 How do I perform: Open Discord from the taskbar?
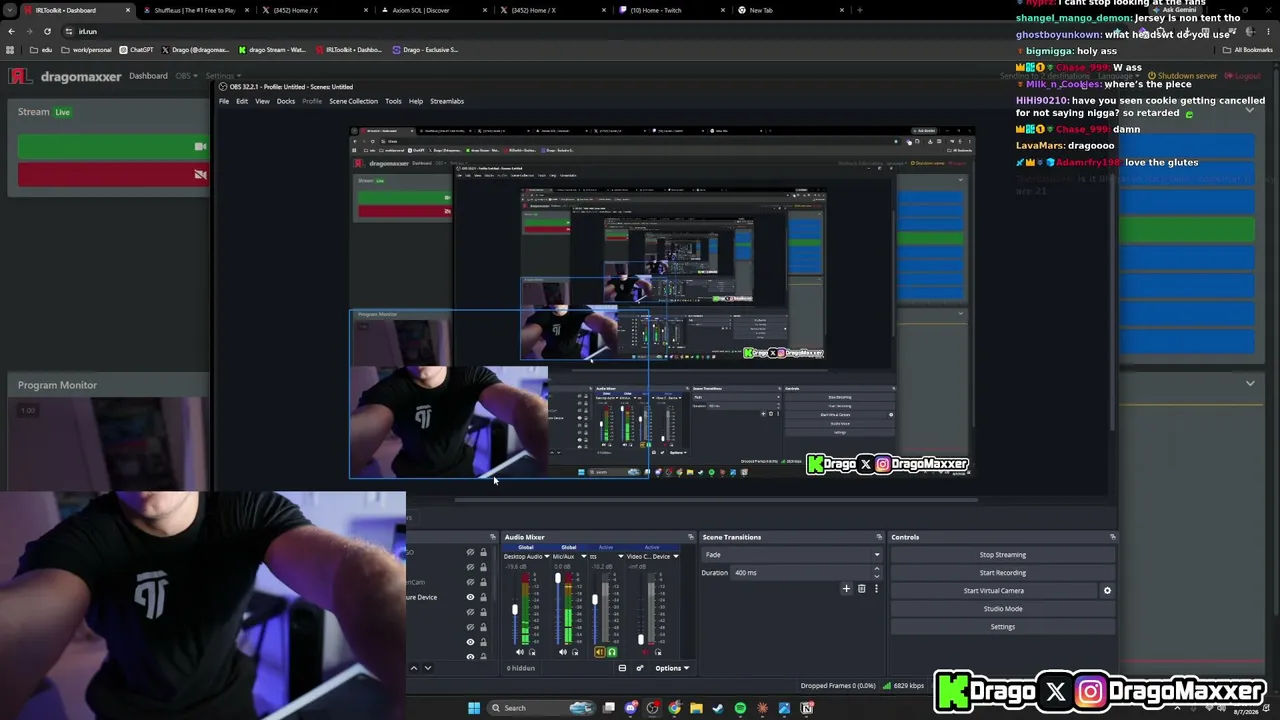(x=631, y=708)
